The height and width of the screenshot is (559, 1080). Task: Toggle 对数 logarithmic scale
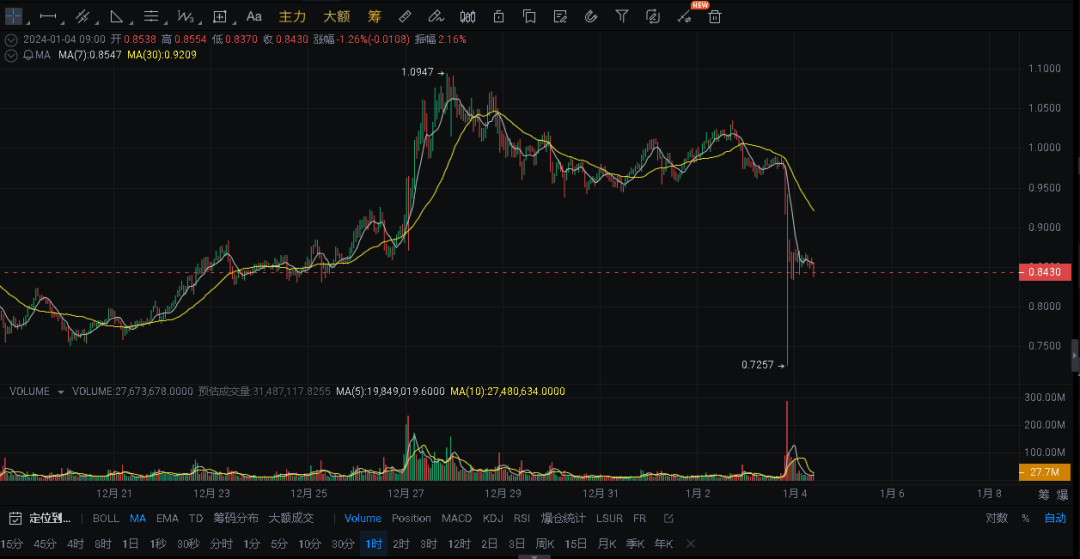(997, 518)
